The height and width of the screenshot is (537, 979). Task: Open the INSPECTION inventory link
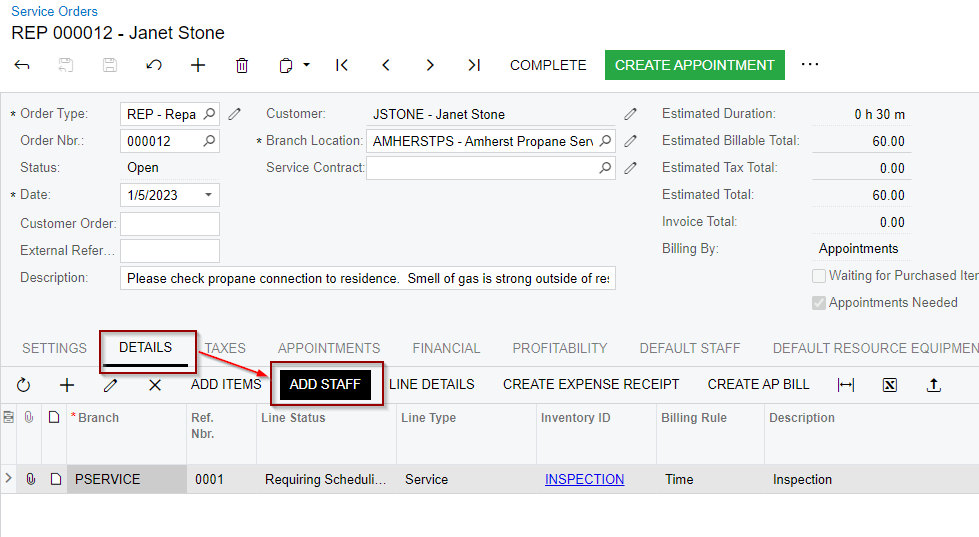(x=584, y=479)
